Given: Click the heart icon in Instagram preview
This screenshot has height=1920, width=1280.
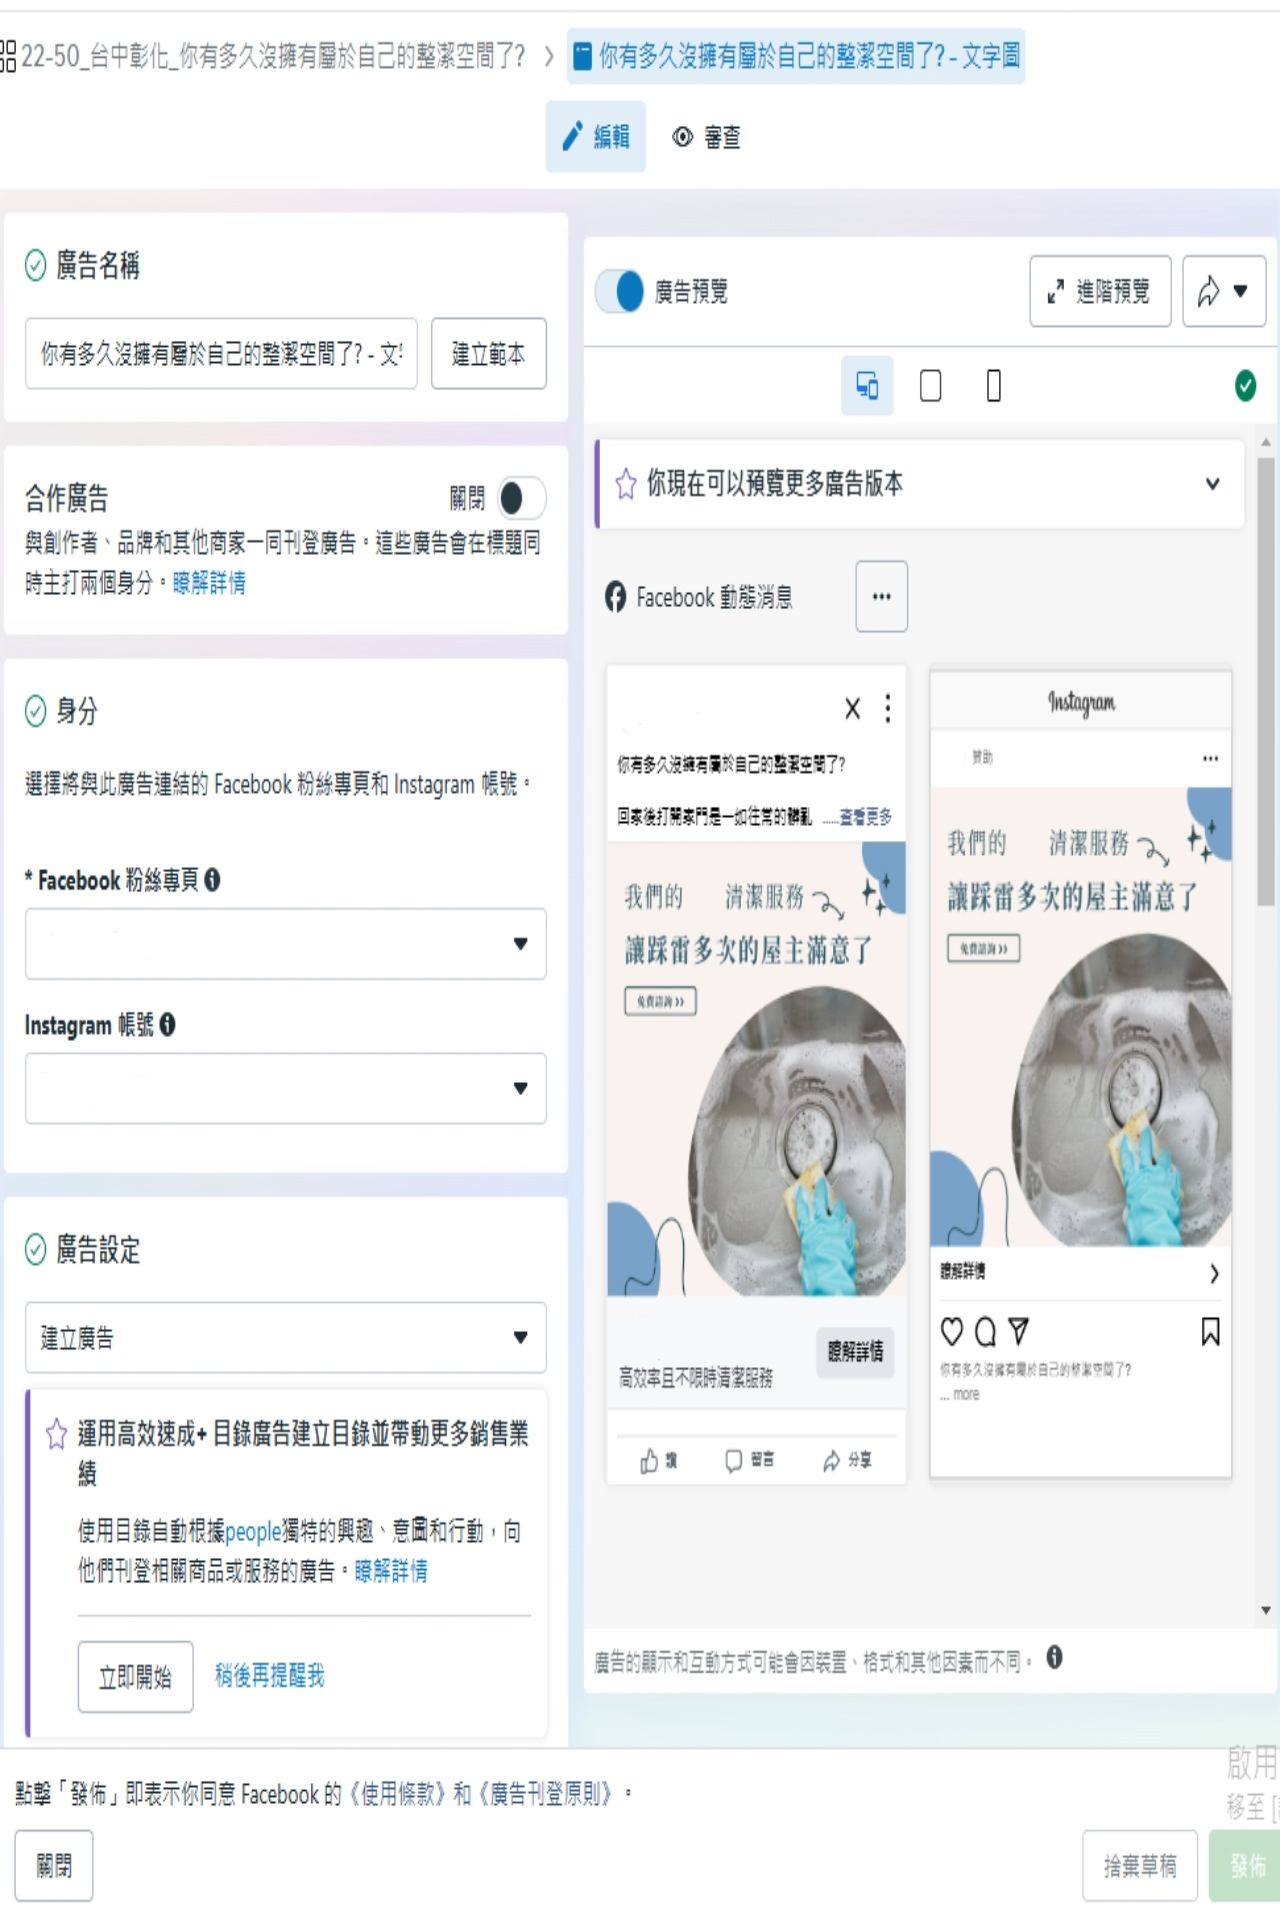Looking at the screenshot, I should (x=952, y=1331).
